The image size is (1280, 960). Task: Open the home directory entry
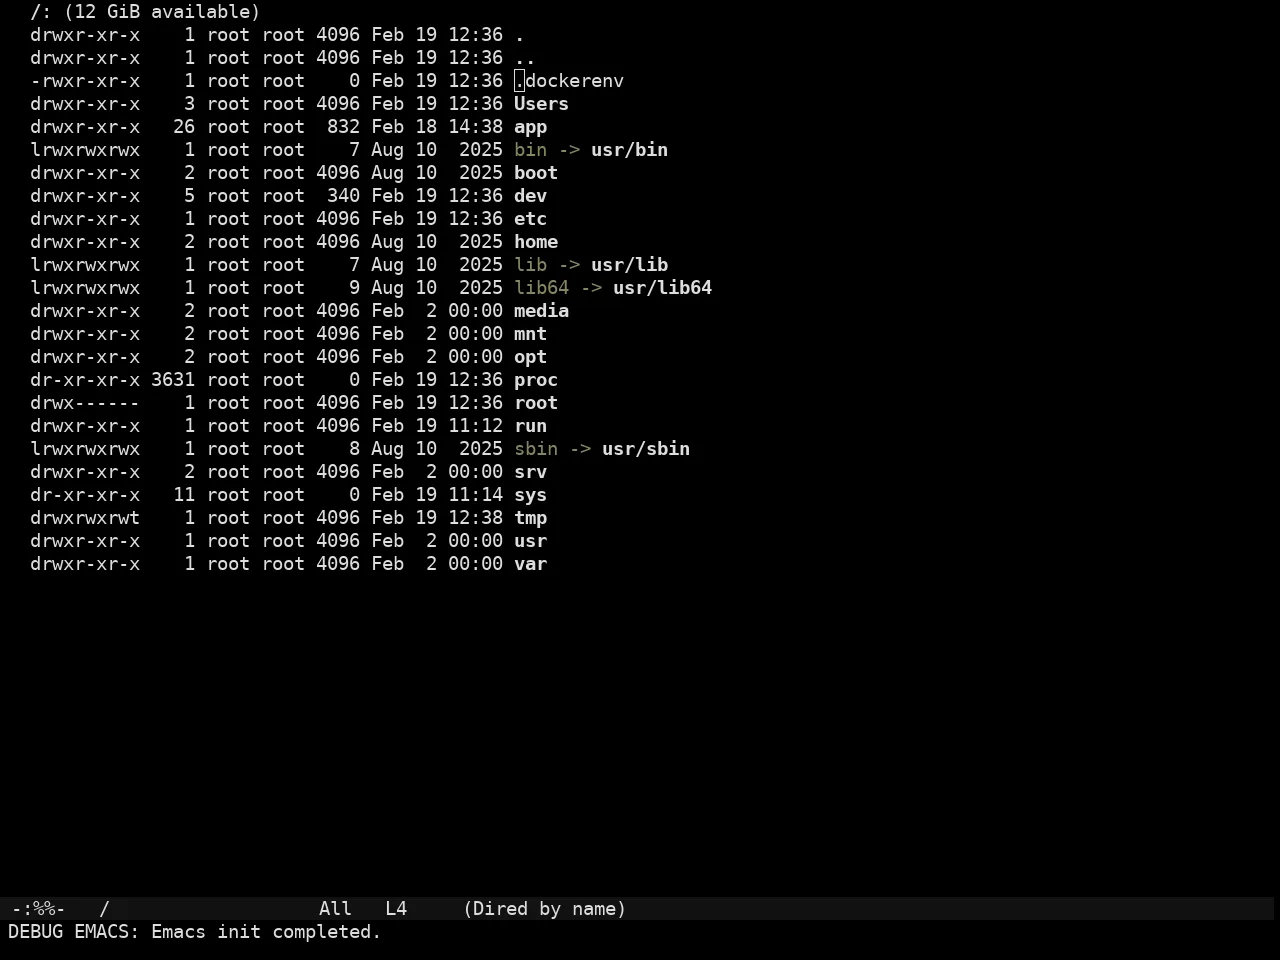[536, 242]
